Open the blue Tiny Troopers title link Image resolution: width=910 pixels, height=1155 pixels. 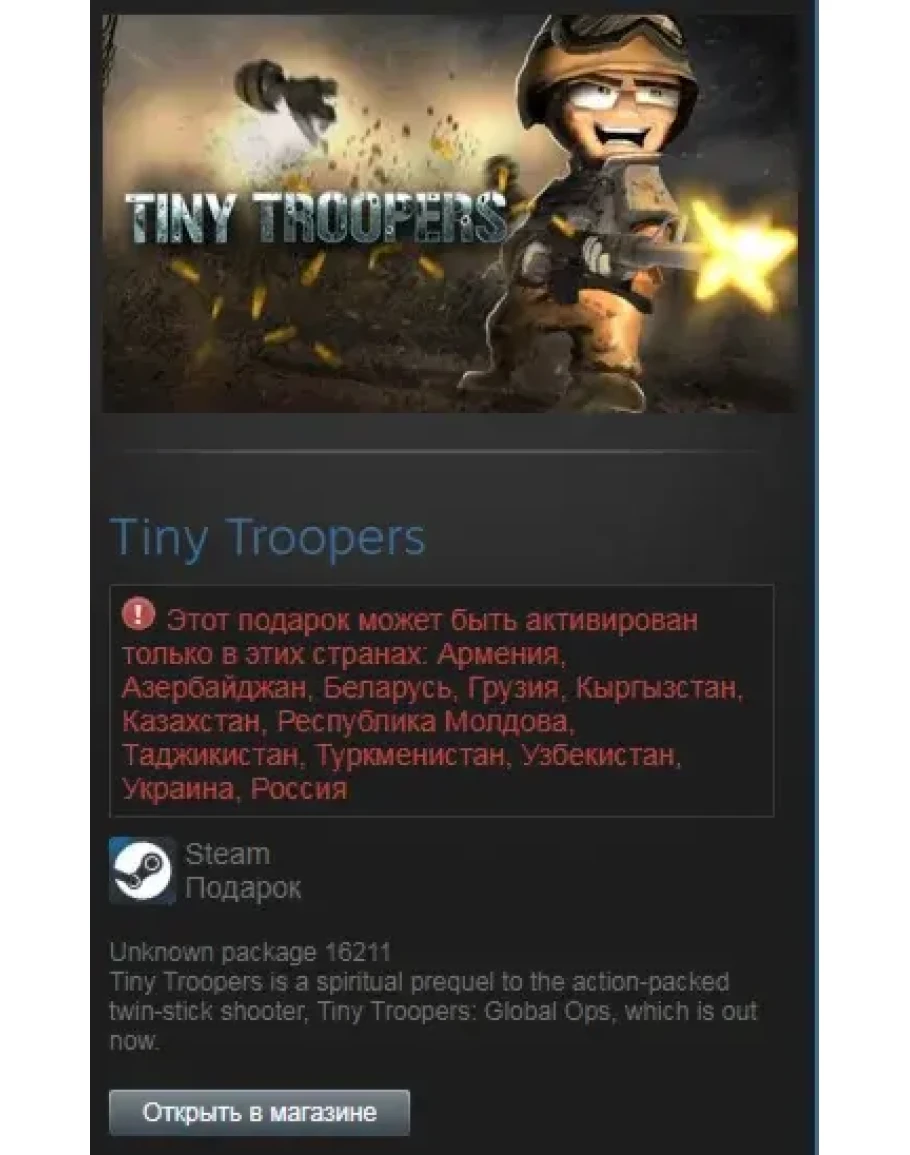(267, 537)
